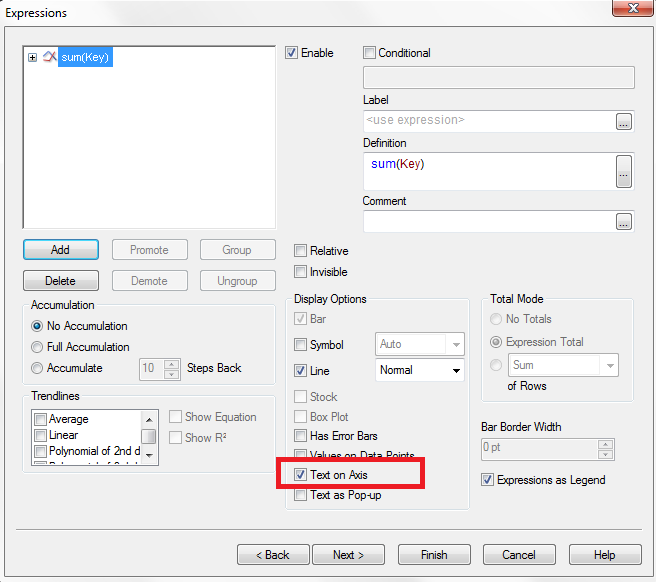Image resolution: width=656 pixels, height=582 pixels.
Task: Check the Has Error Bars checkbox
Action: tap(300, 436)
